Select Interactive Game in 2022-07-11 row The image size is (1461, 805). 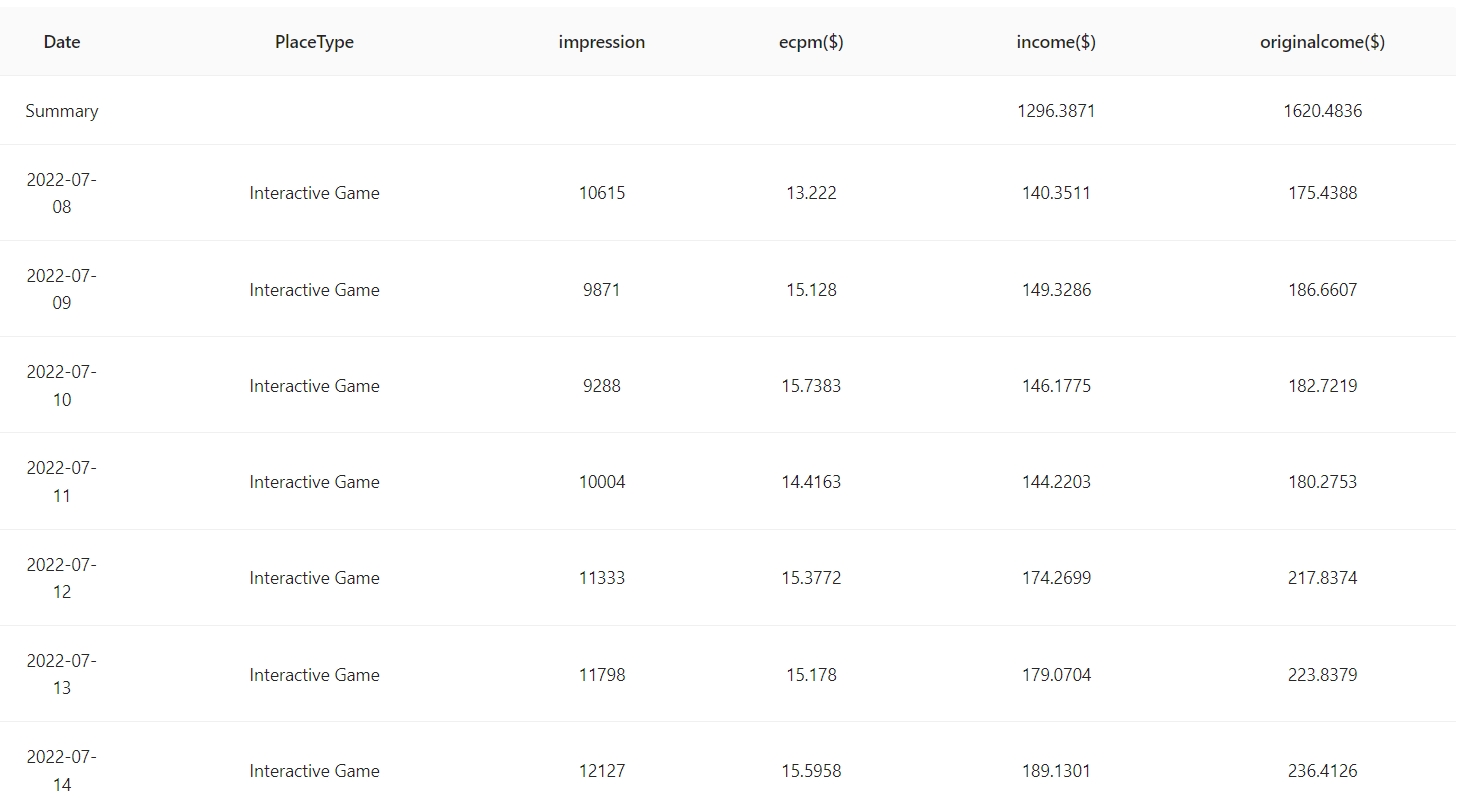[314, 482]
